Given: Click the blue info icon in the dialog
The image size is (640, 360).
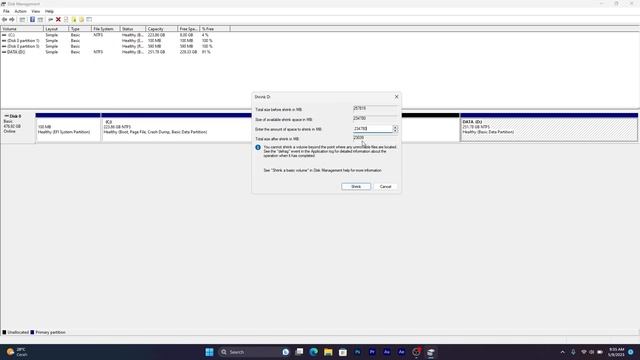Looking at the screenshot, I should coord(258,147).
